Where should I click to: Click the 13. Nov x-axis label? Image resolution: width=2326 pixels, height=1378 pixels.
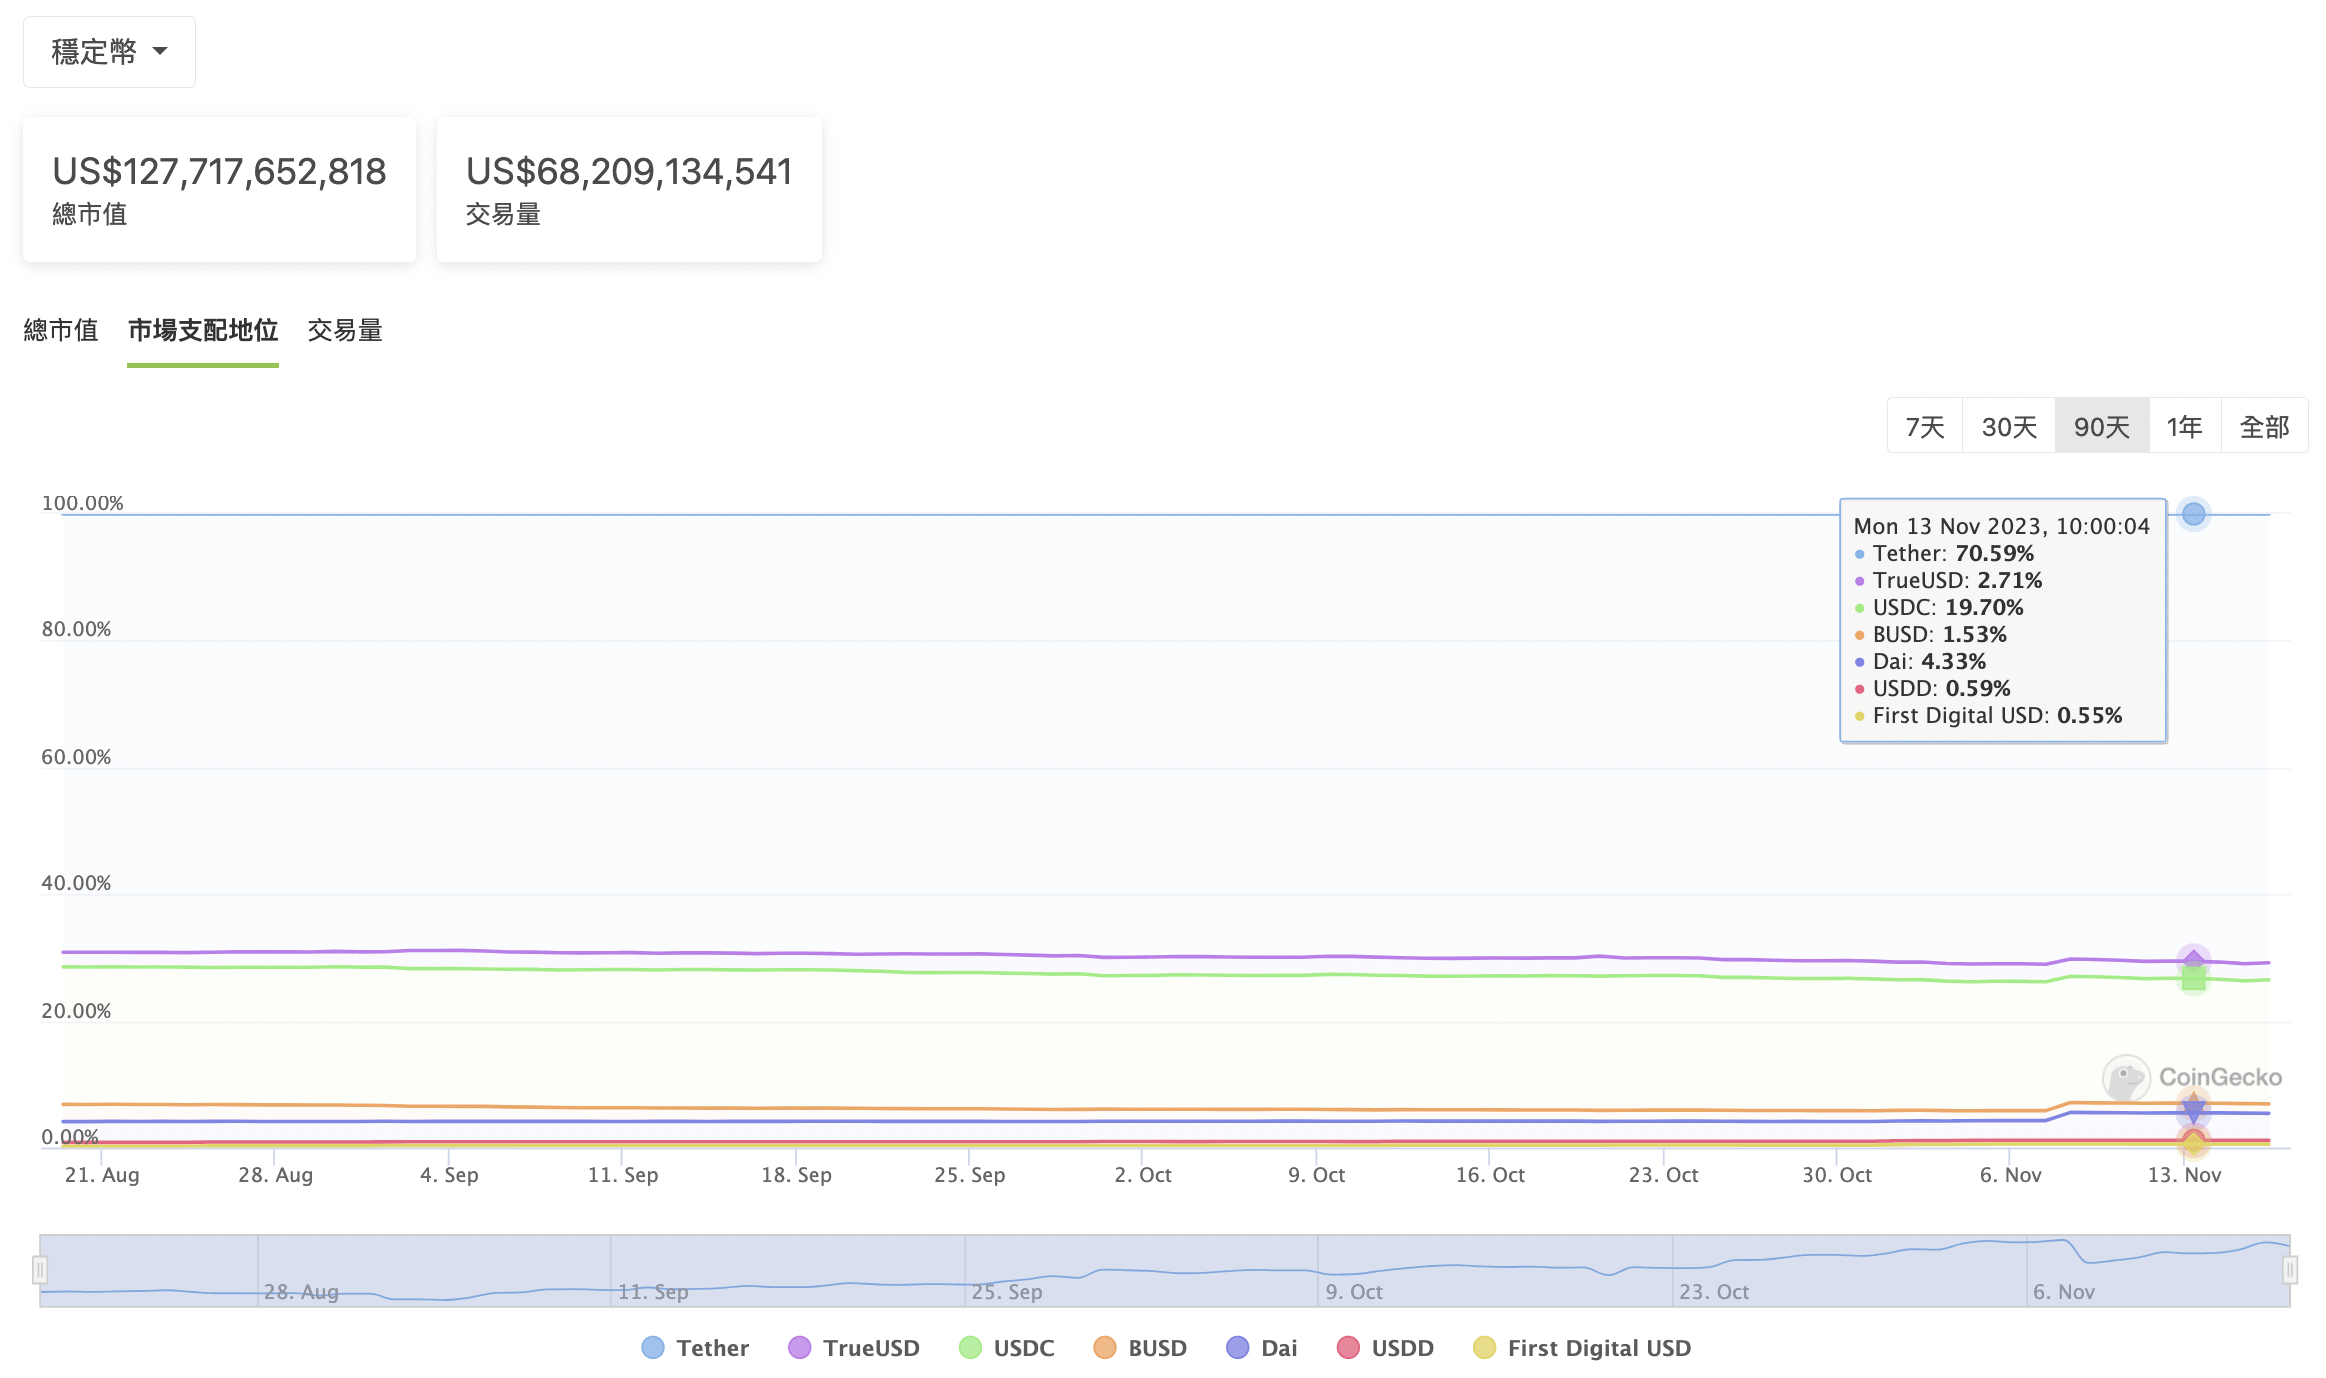[x=2184, y=1175]
